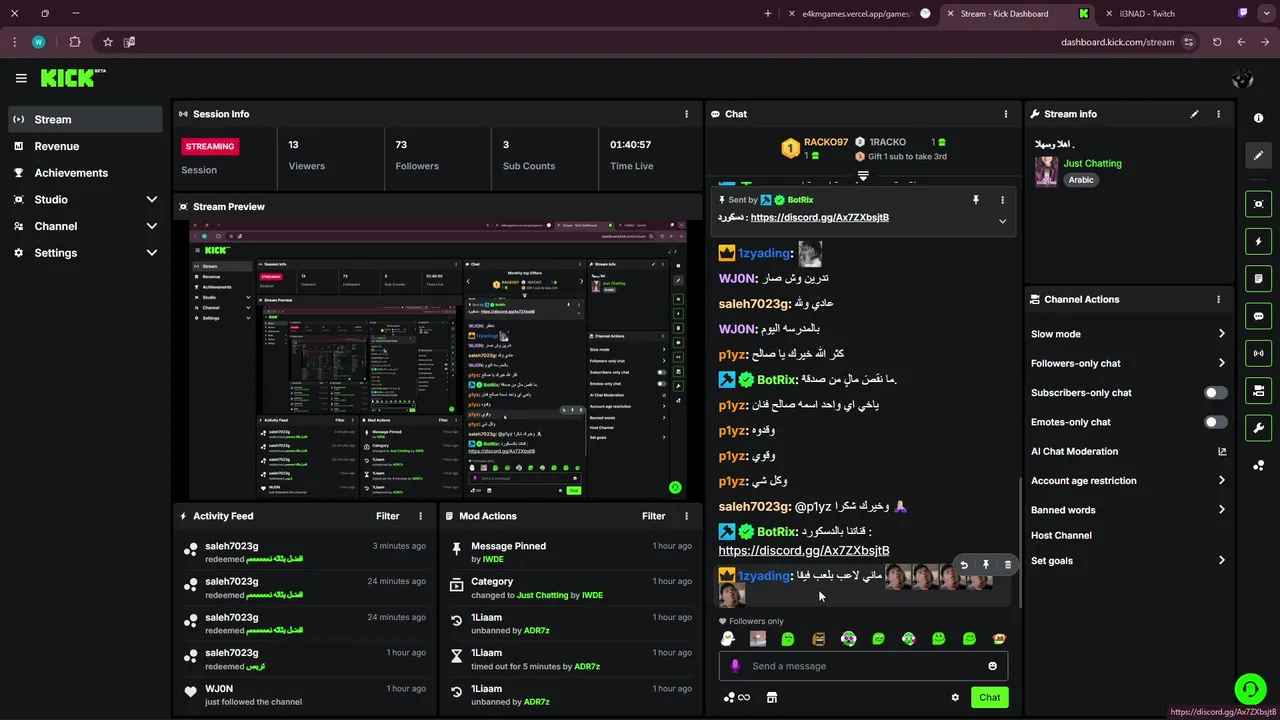Open the profile avatar in the top-right corner

[1243, 79]
